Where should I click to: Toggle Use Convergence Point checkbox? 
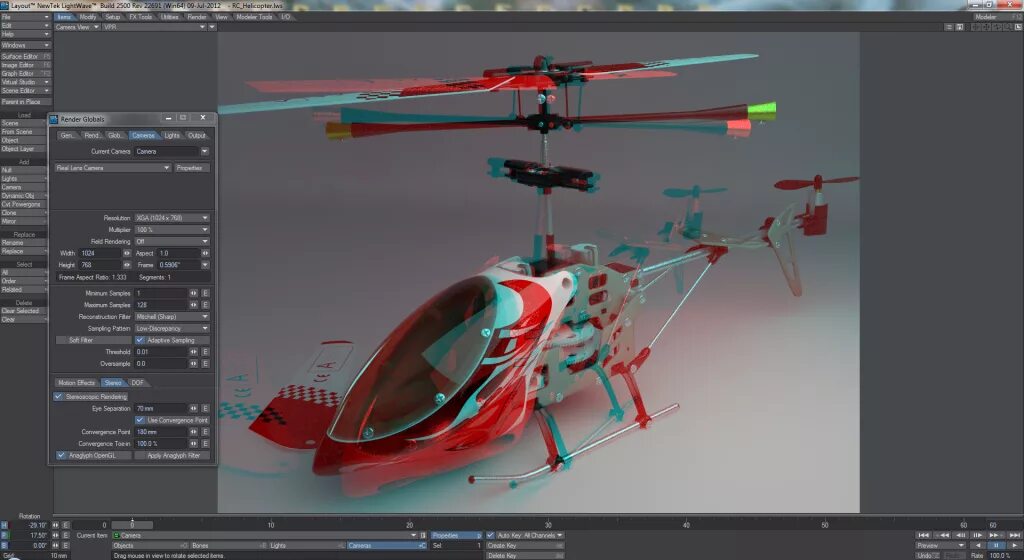(140, 420)
